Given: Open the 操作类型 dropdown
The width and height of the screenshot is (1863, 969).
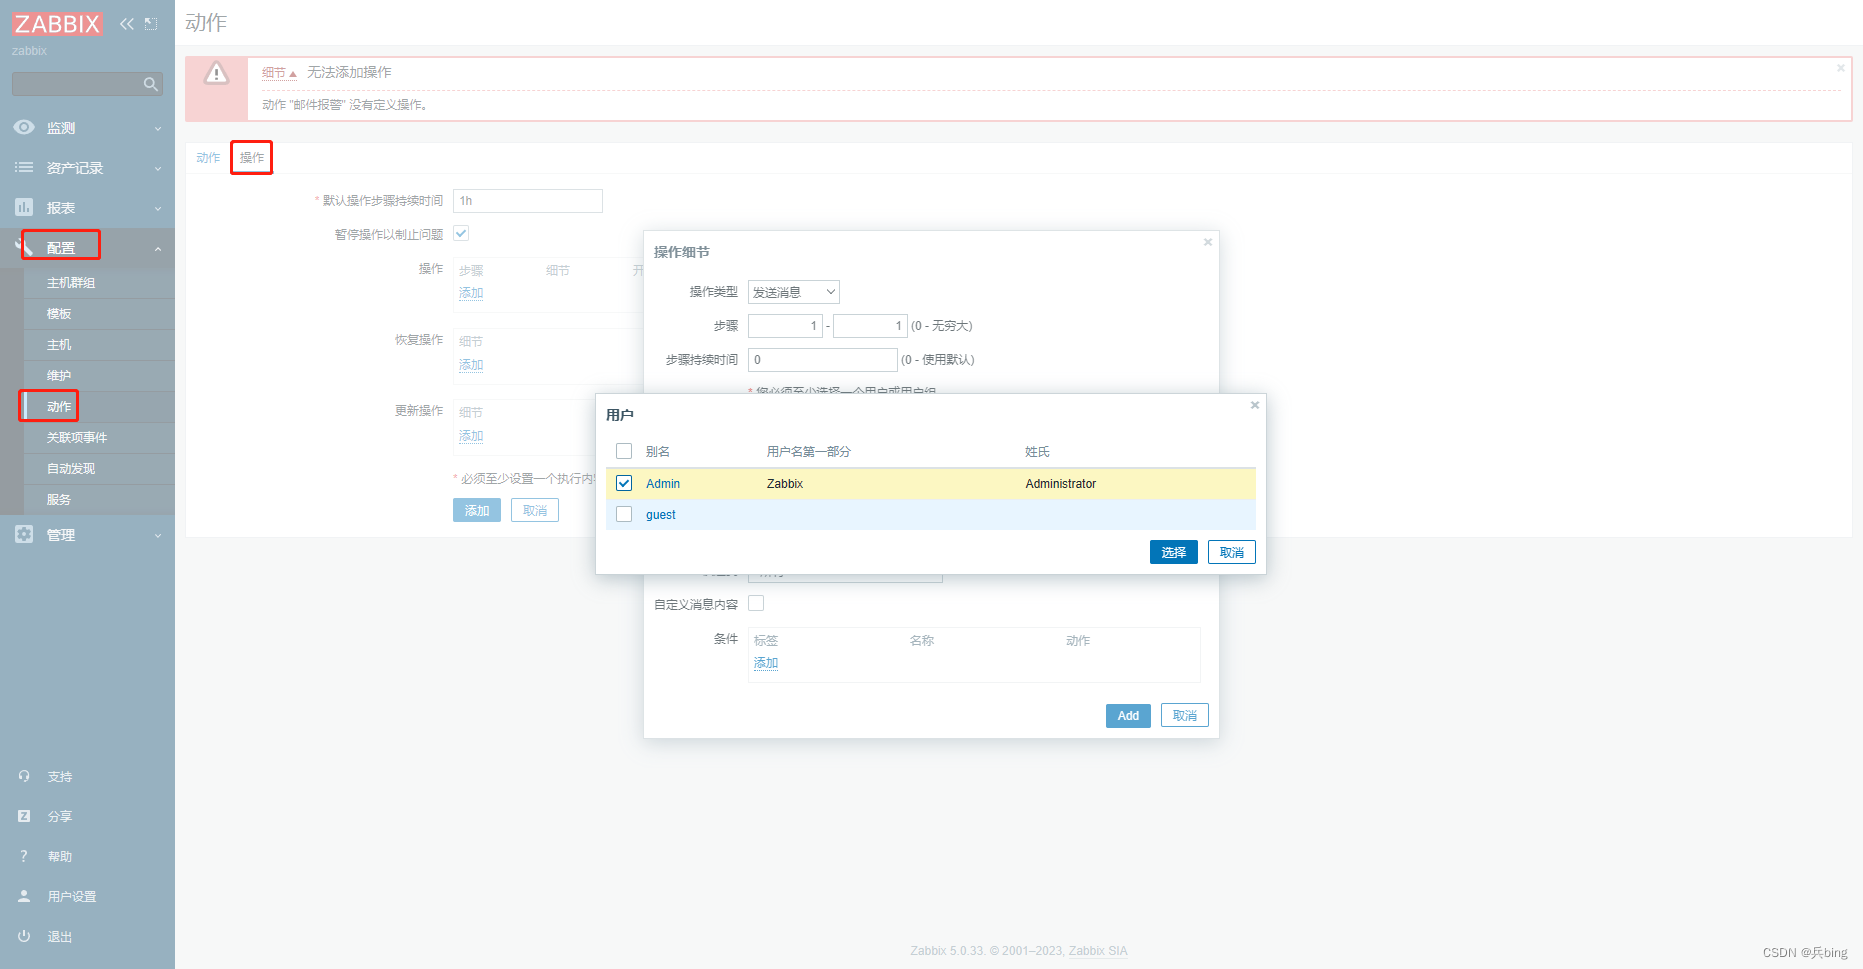Looking at the screenshot, I should 794,292.
